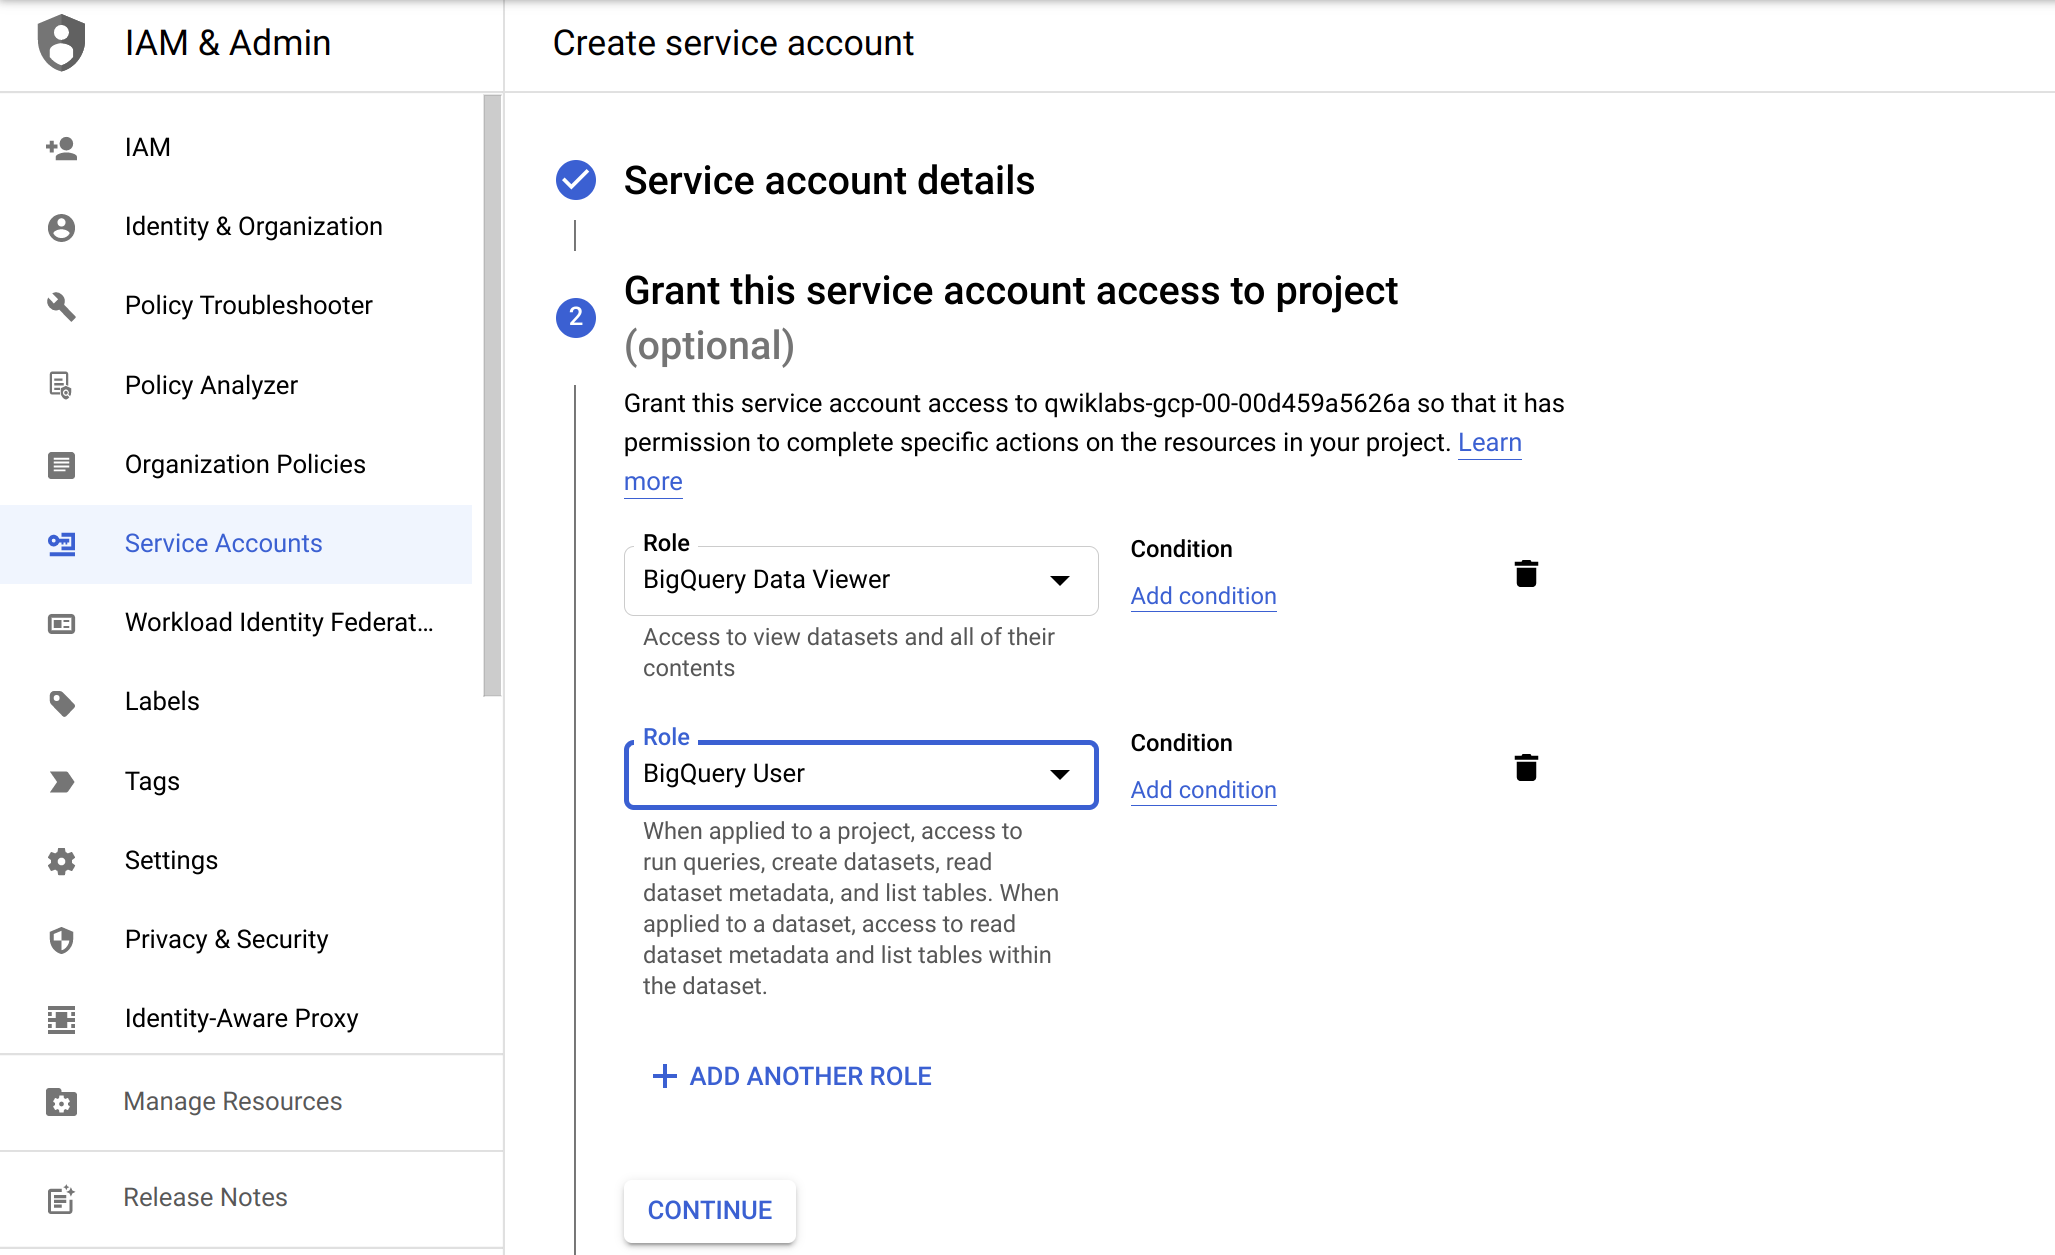Click the completed Service account details checkmark
This screenshot has height=1255, width=2055.
point(575,179)
